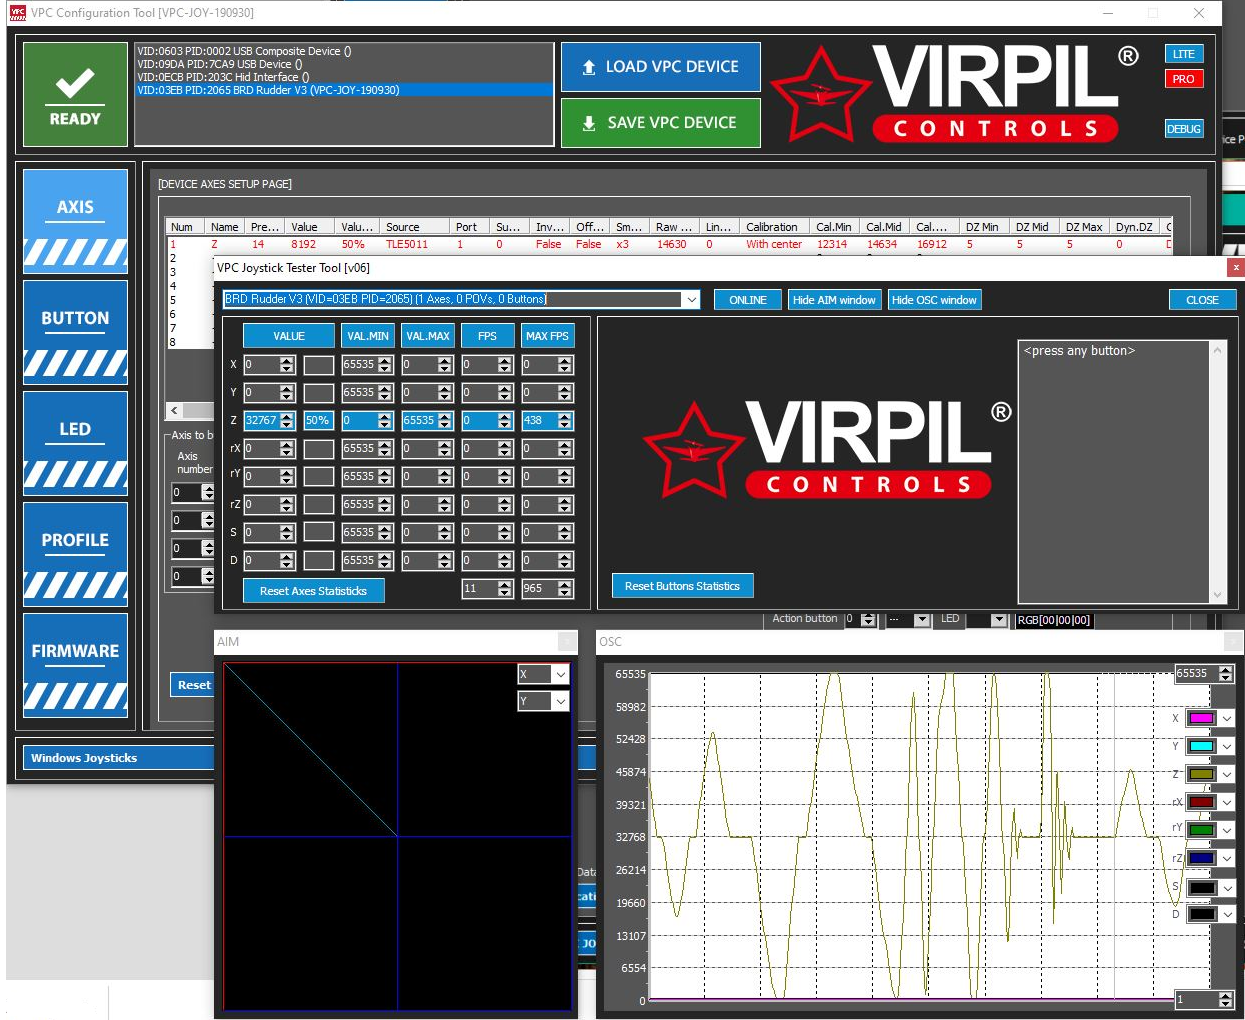Click Reset Axes Statisticks button
The image size is (1245, 1020).
pos(314,591)
